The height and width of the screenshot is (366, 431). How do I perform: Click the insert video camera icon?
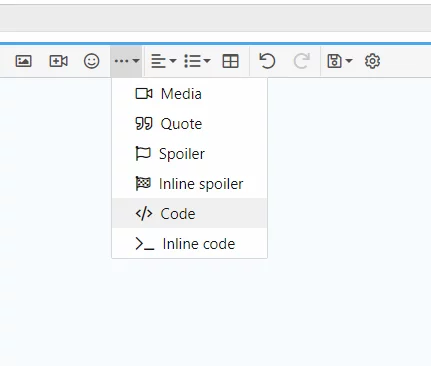tap(59, 61)
